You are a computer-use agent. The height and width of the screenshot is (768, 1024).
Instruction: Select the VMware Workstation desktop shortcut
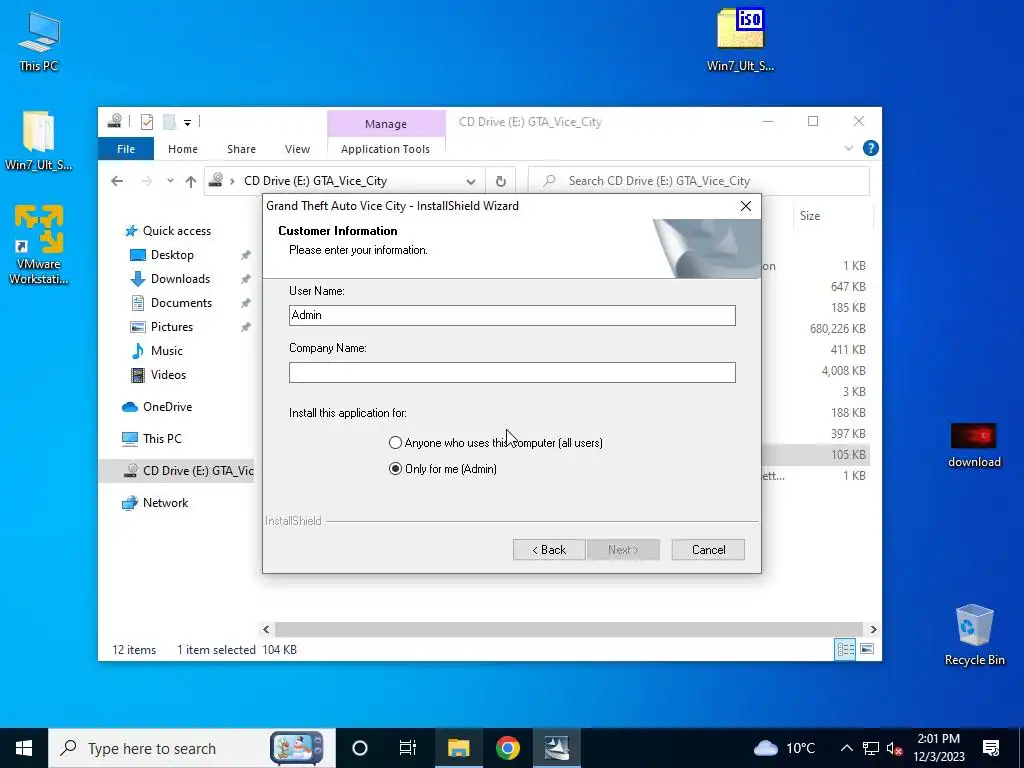pyautogui.click(x=39, y=245)
